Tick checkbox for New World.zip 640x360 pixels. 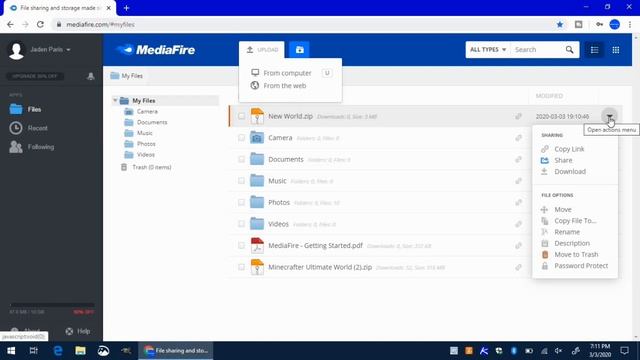click(241, 116)
